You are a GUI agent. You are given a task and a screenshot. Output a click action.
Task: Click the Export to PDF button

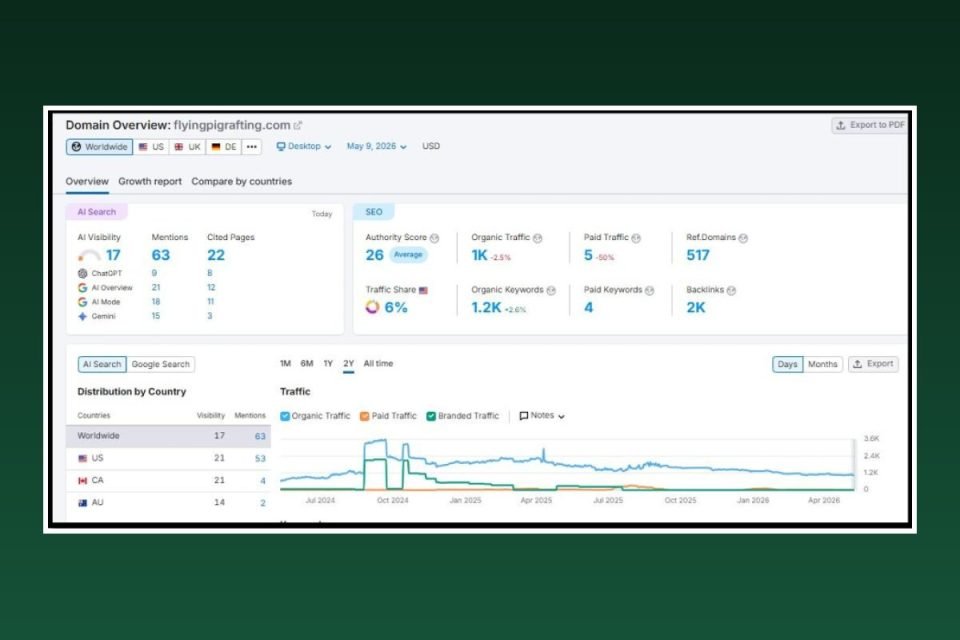point(869,125)
